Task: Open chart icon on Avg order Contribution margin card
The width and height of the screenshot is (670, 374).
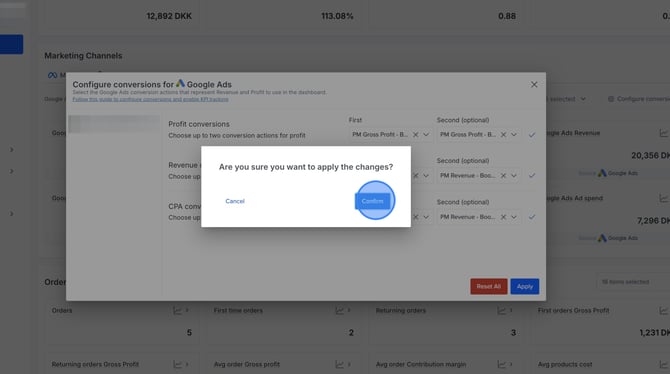Action: tap(501, 365)
